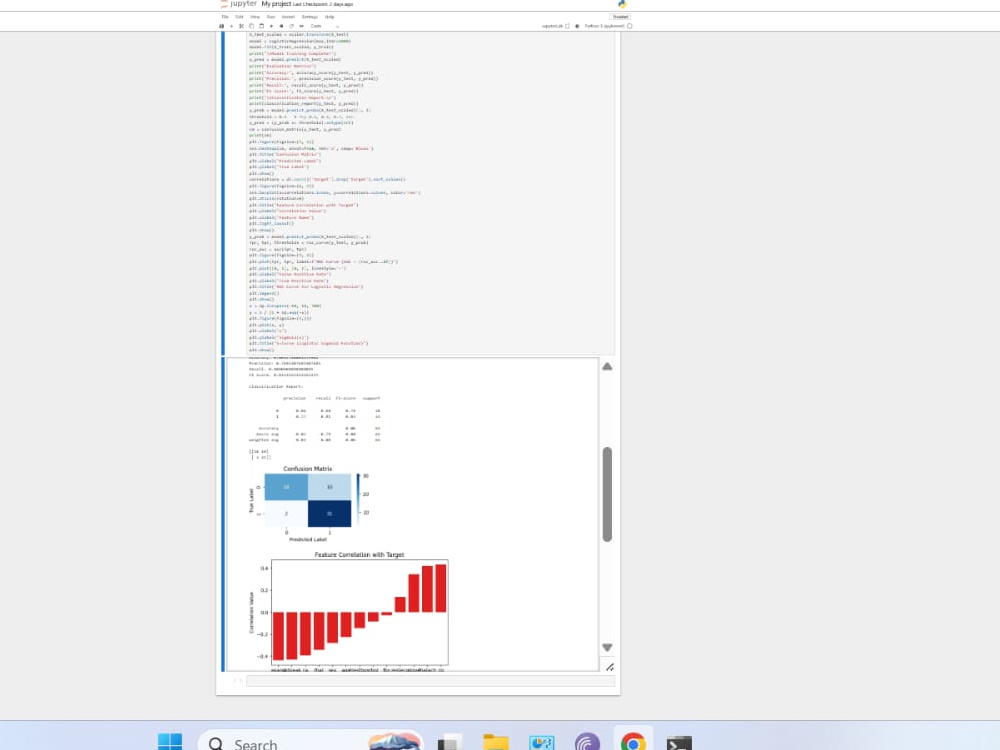The height and width of the screenshot is (750, 1000).
Task: Click the empty cell input field below the output
Action: (x=430, y=681)
